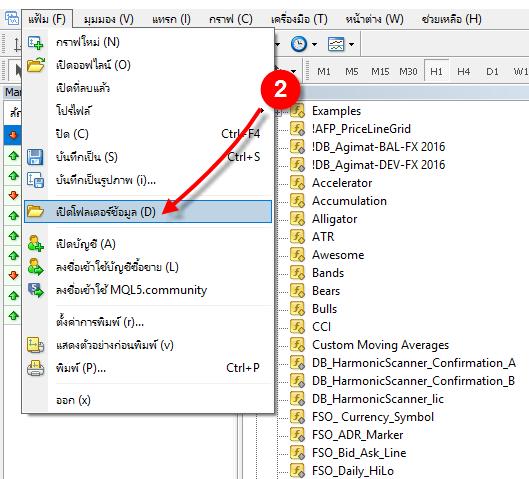Viewport: 529px width, 479px height.
Task: Select the H1 timeframe
Action: pyautogui.click(x=436, y=72)
